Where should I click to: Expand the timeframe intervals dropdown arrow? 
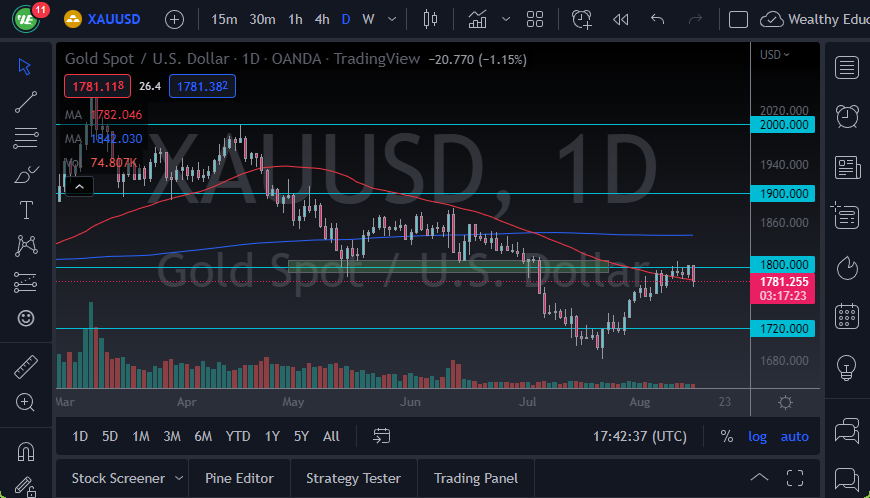coord(392,19)
